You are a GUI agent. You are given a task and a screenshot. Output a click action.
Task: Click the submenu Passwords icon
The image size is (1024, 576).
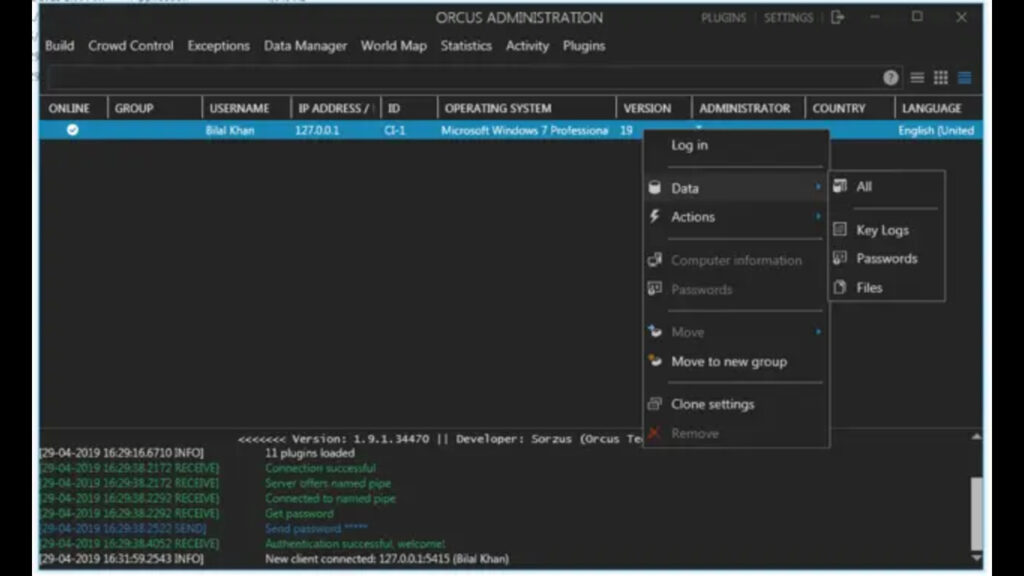pyautogui.click(x=840, y=258)
